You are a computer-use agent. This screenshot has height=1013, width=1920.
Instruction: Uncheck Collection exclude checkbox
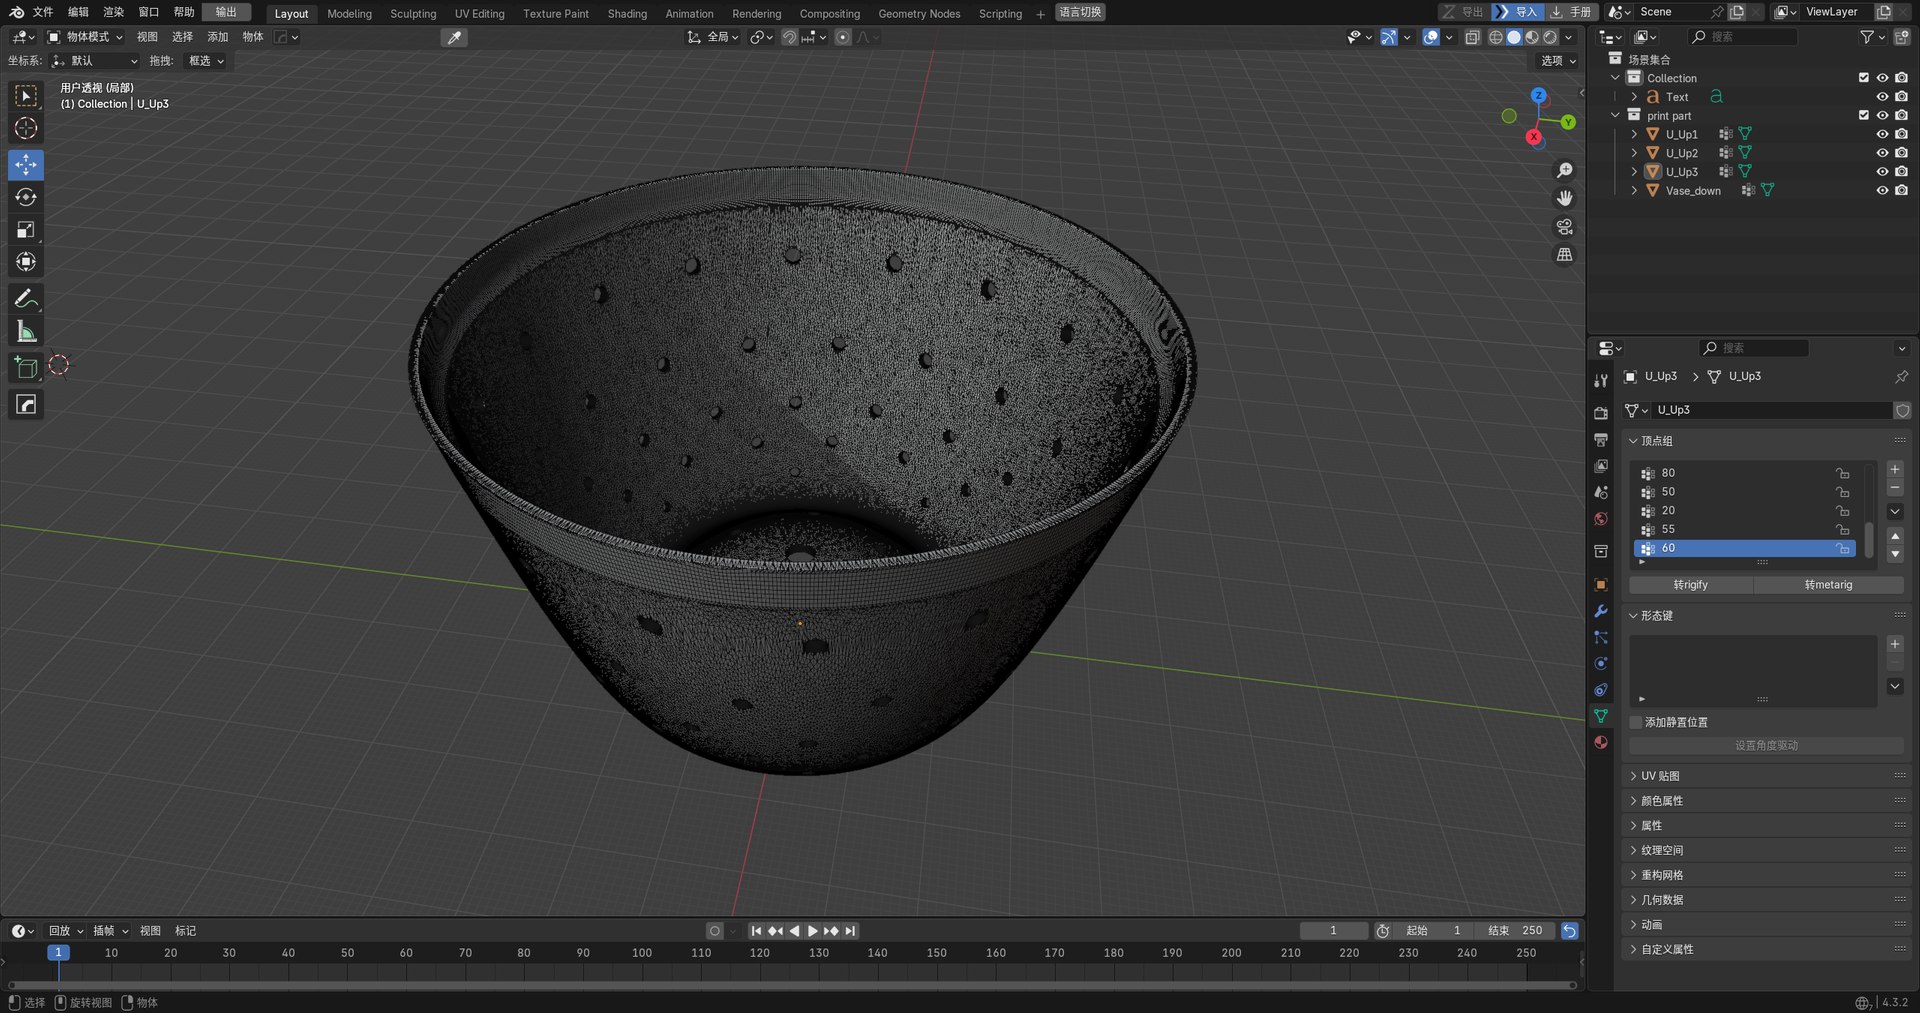[x=1863, y=78]
